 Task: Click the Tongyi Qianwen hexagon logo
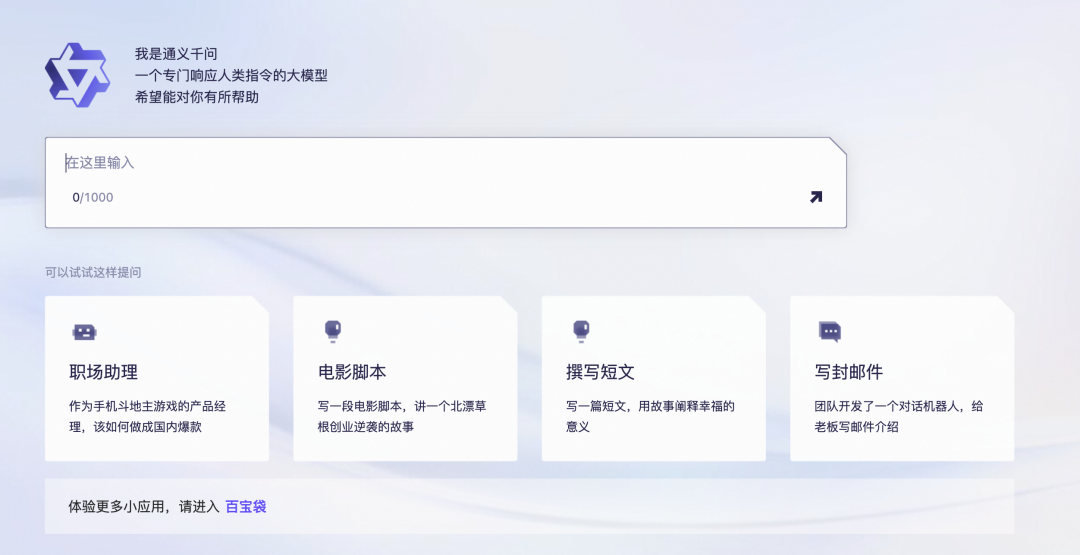tap(76, 75)
